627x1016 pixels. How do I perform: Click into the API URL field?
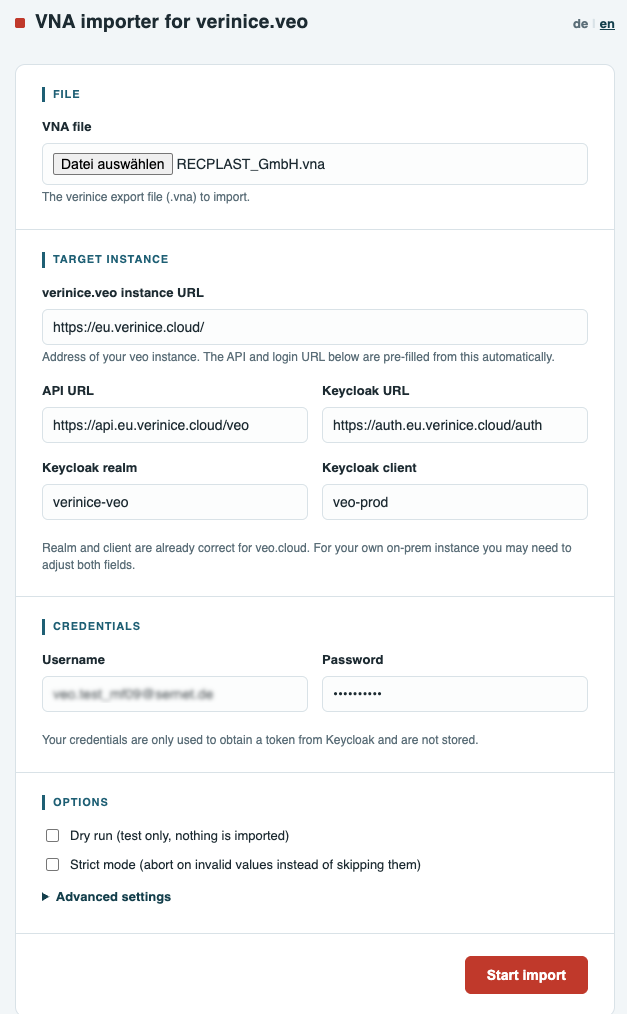[175, 425]
